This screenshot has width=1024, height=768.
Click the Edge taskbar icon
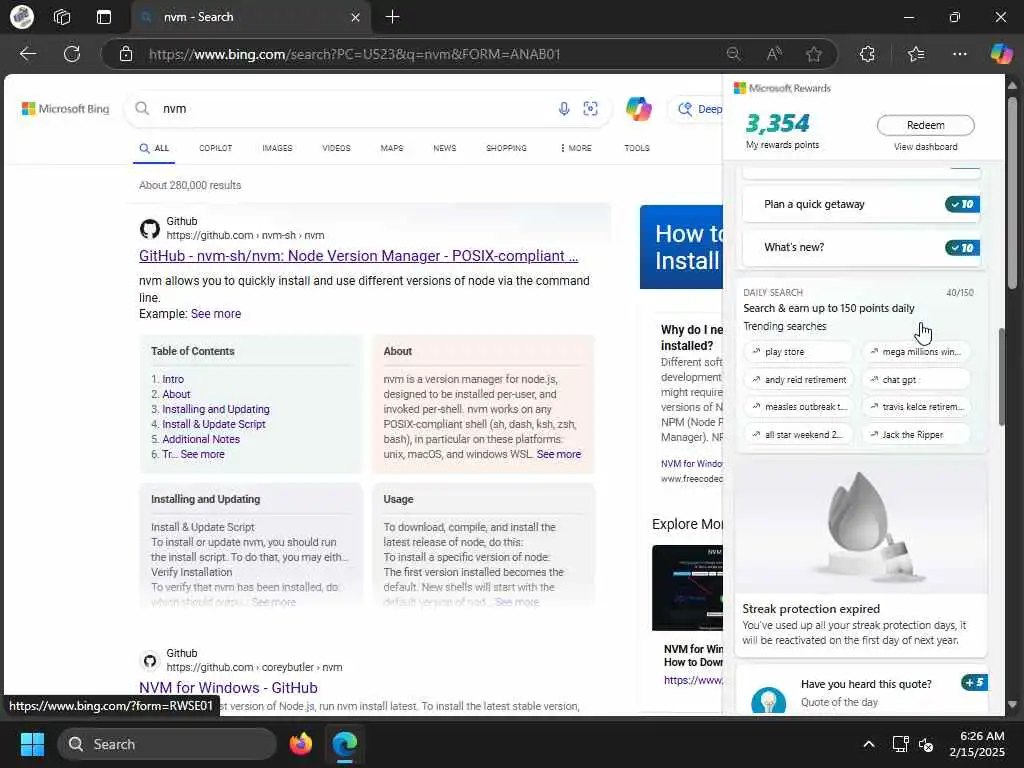[344, 744]
